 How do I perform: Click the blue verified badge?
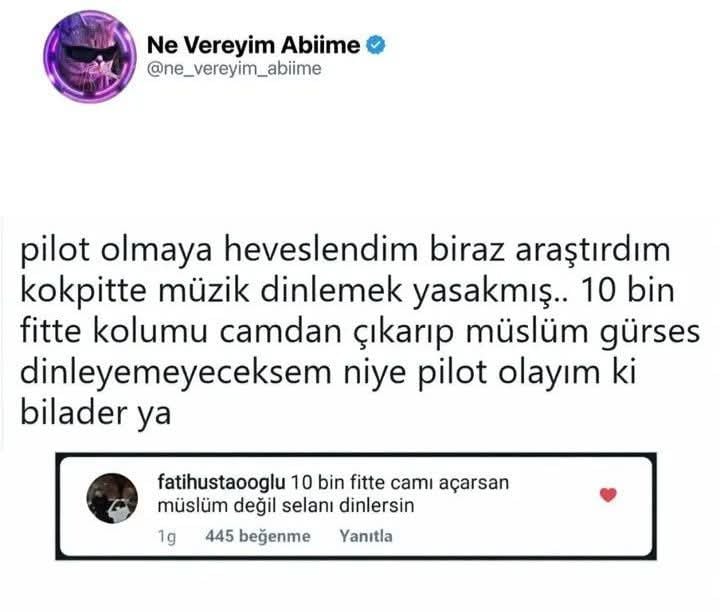point(376,45)
